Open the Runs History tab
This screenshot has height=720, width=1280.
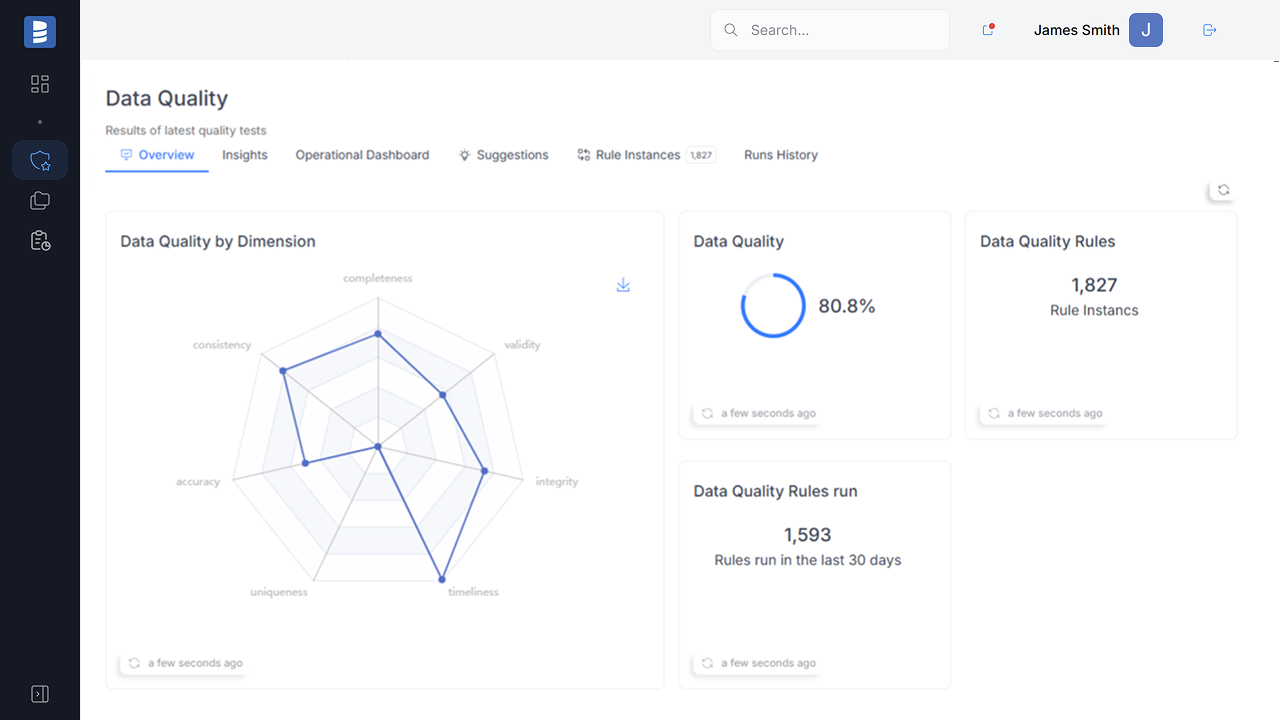point(781,155)
